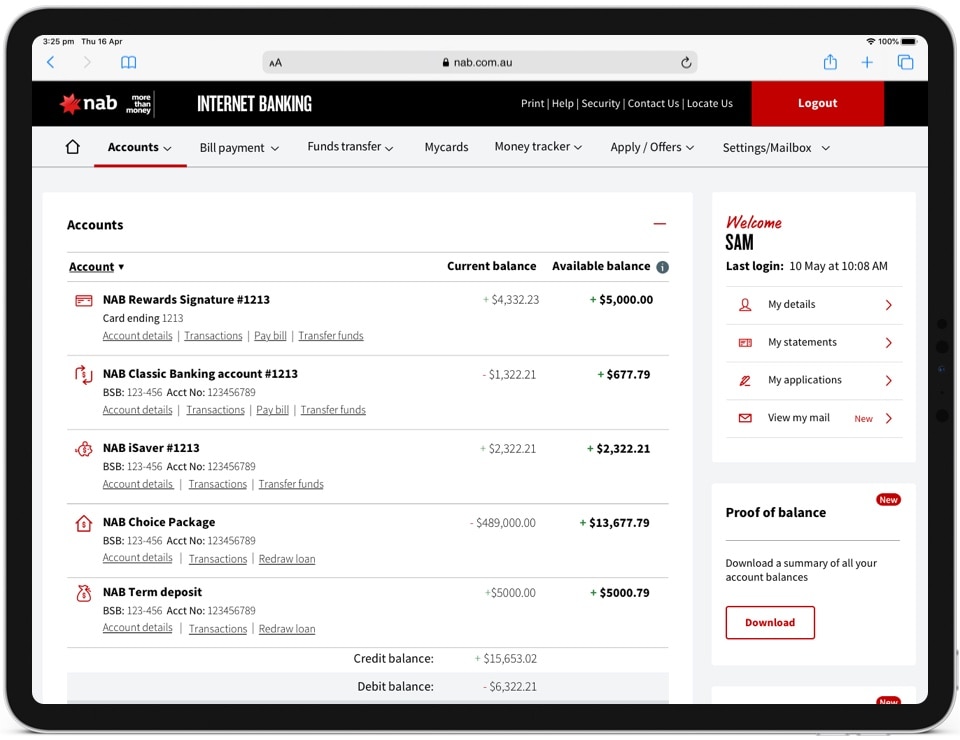Open the Mycards menu item

pos(446,147)
